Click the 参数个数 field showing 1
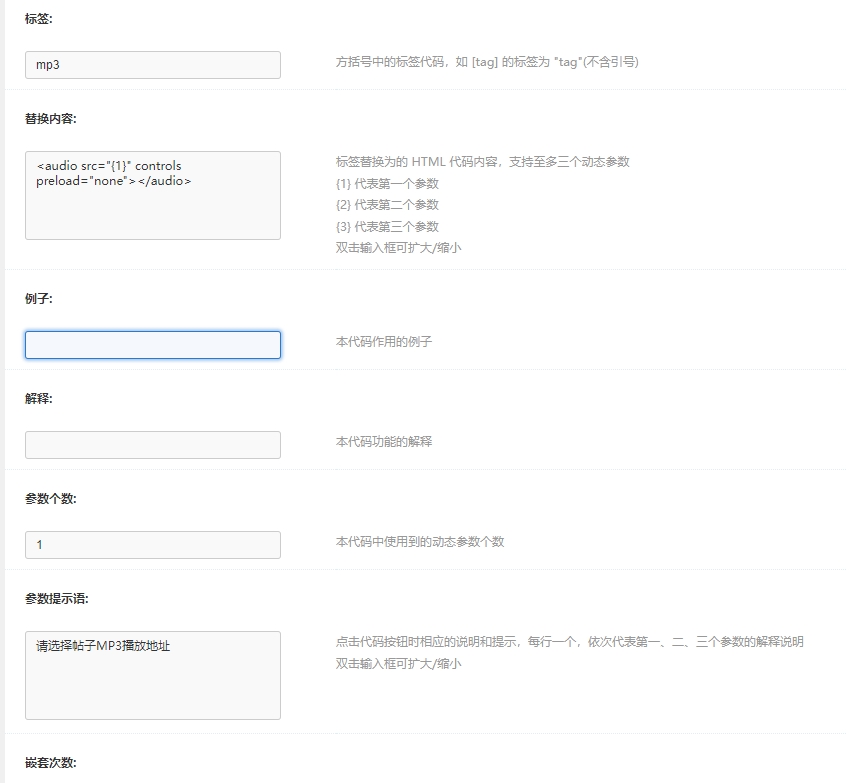Viewport: 846px width, 783px height. 152,545
